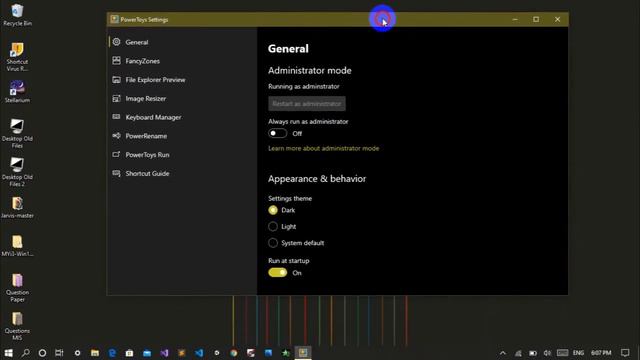Click the Image Resizer icon

pyautogui.click(x=116, y=98)
